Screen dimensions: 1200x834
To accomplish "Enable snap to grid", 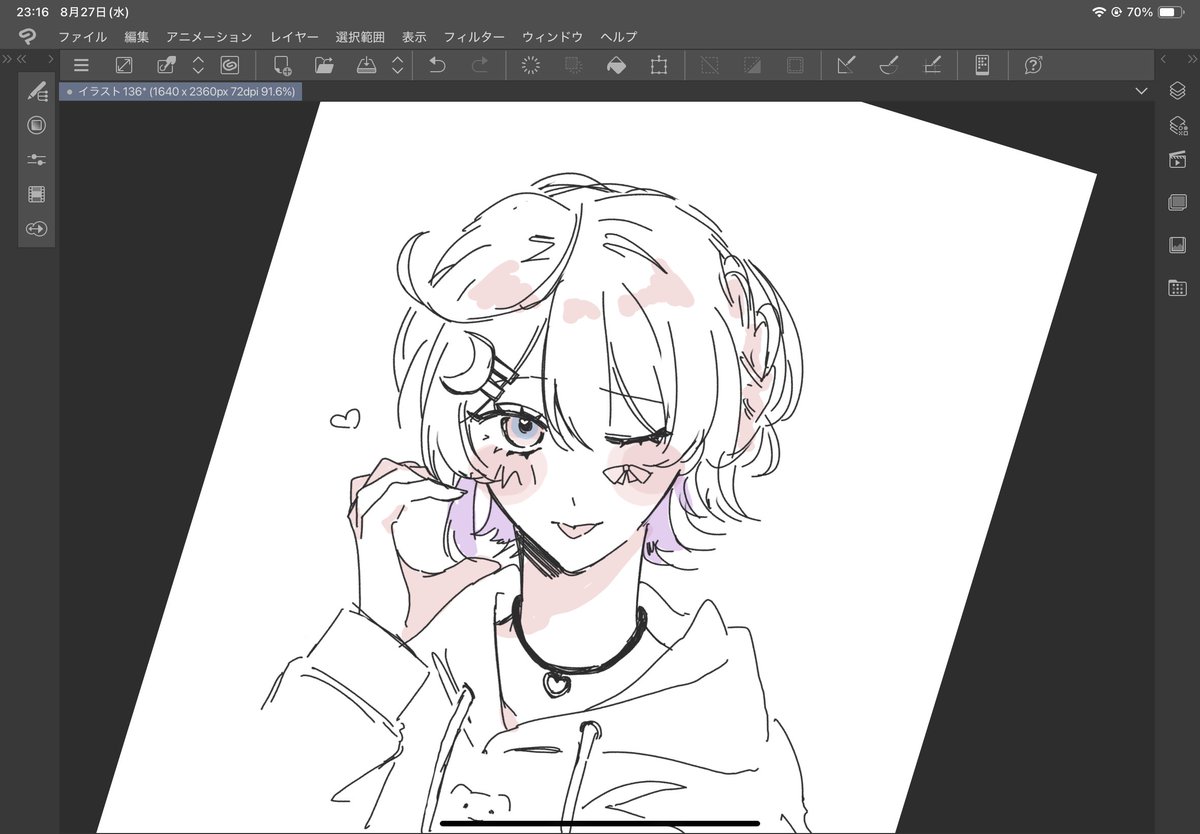I will point(930,65).
